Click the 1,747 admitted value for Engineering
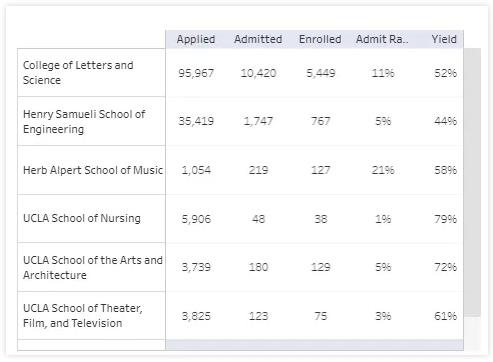Viewport: 493px width, 362px height. click(258, 121)
